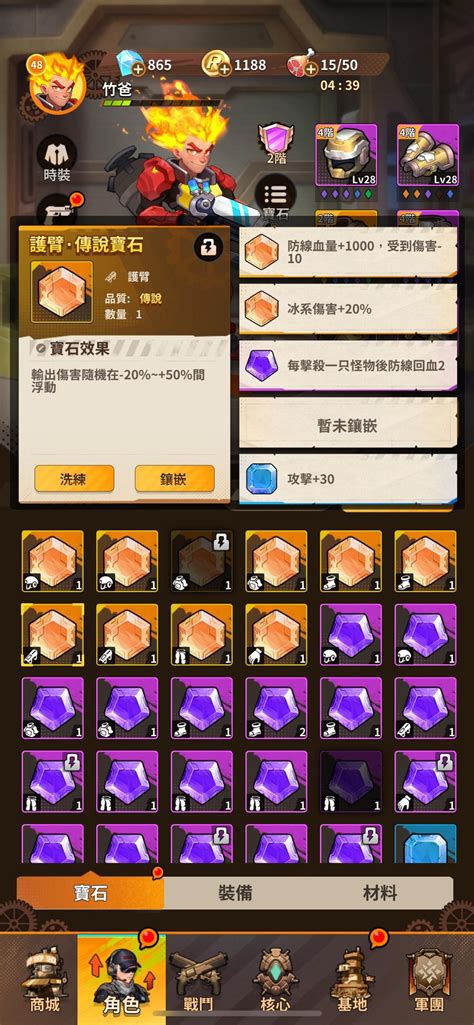The width and height of the screenshot is (474, 1025).
Task: Add stamina with the meat plus icon
Action: (x=310, y=68)
